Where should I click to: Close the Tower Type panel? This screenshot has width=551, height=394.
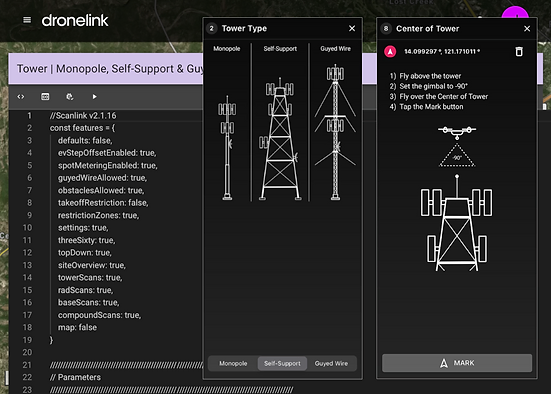(352, 28)
